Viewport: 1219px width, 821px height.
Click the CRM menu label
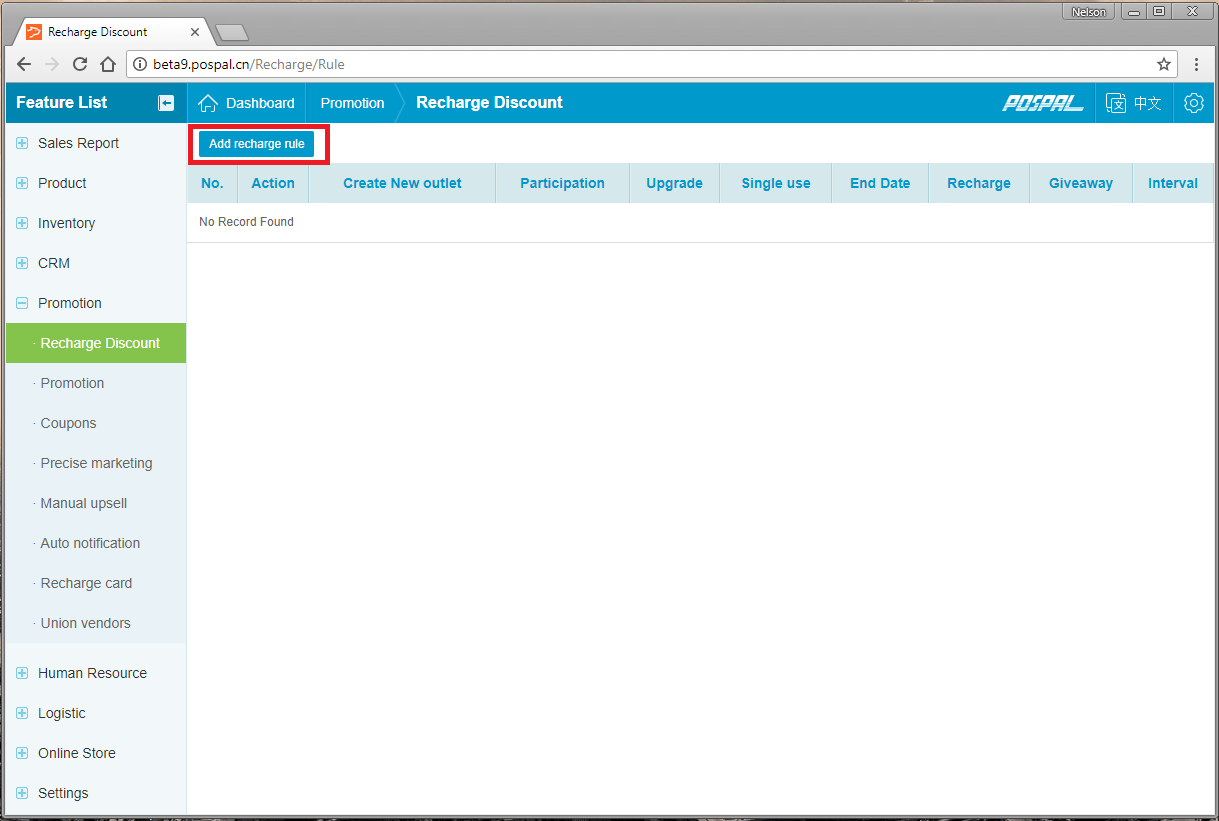[54, 263]
